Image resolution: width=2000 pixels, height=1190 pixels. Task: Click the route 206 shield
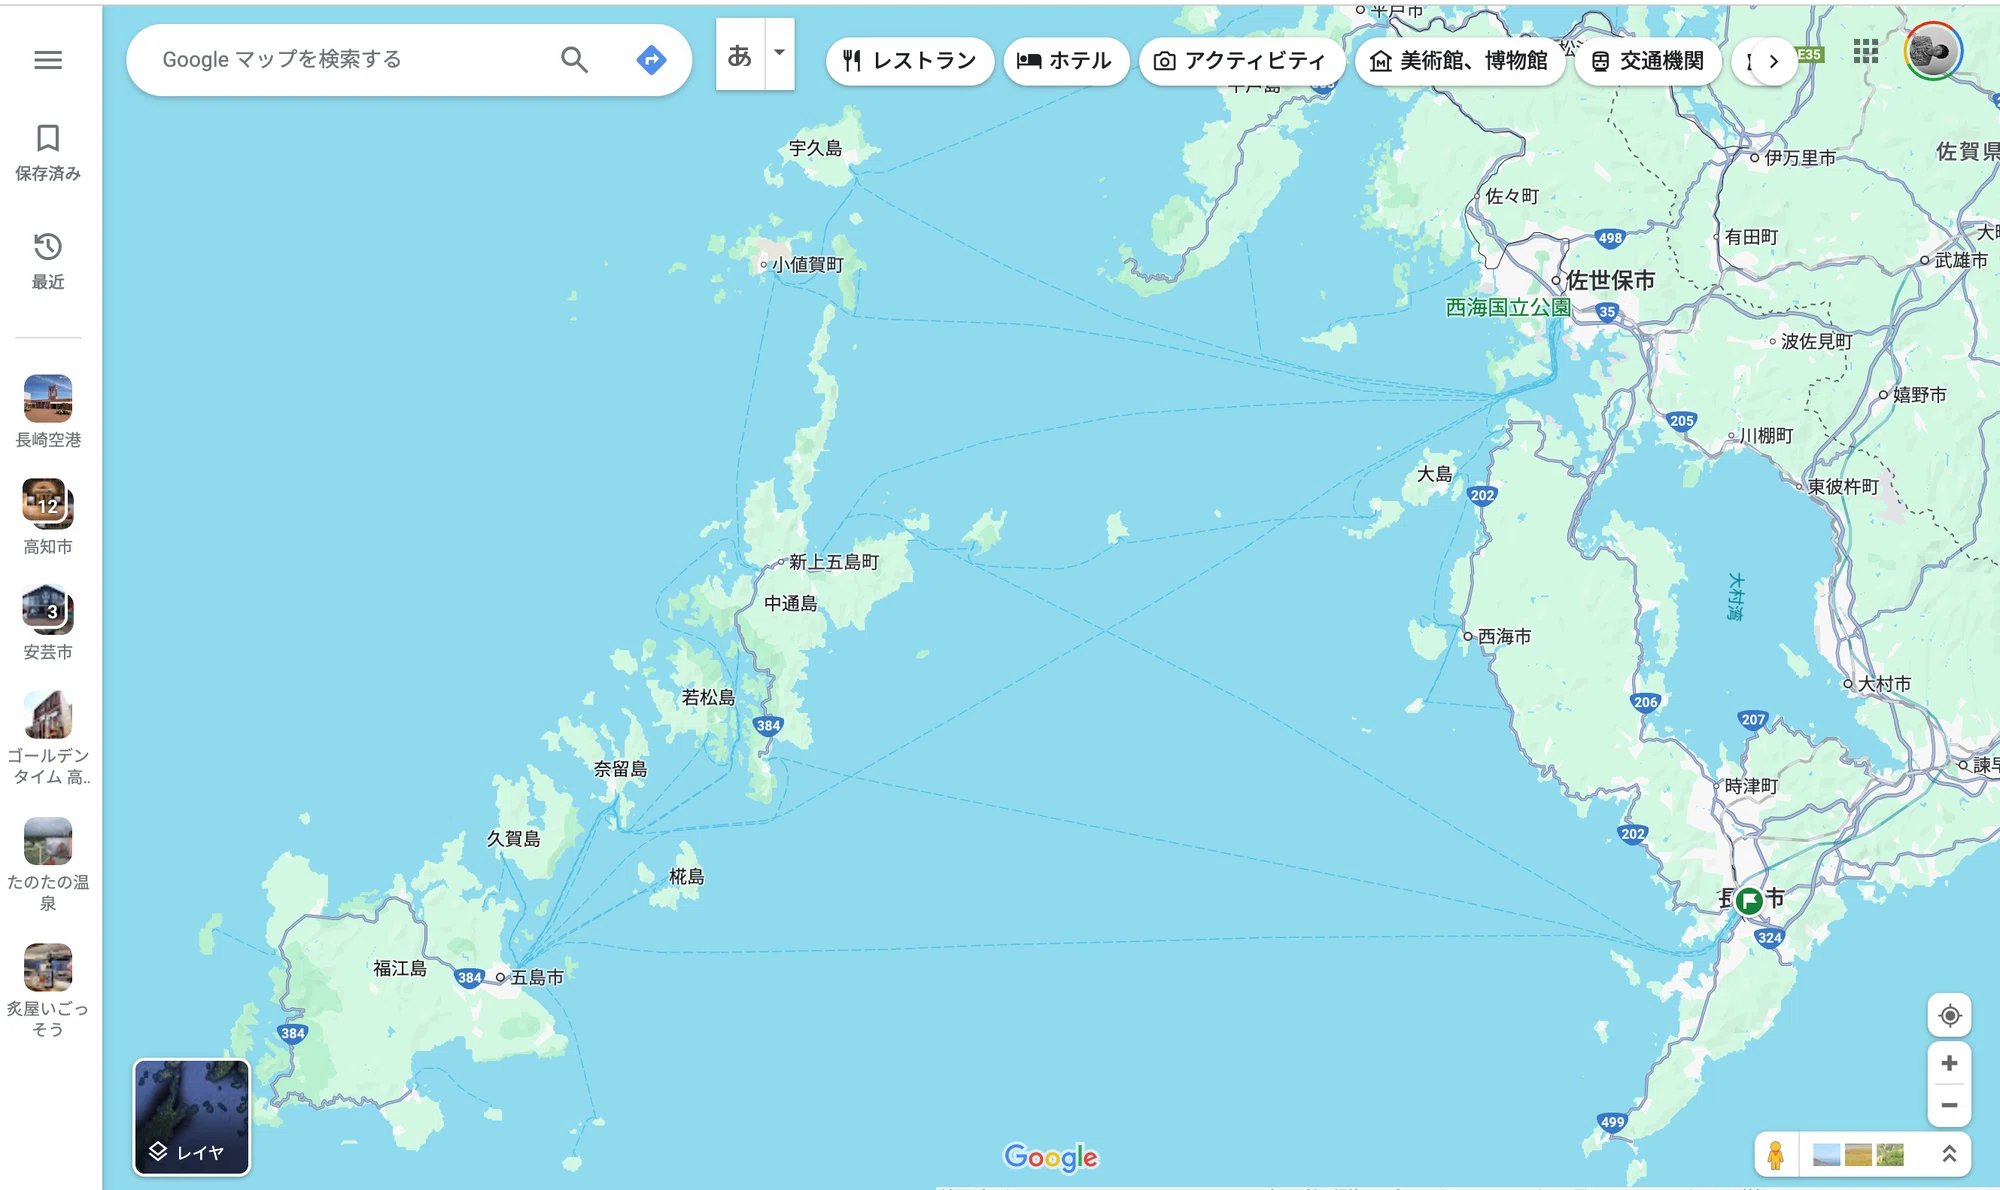click(x=1645, y=702)
